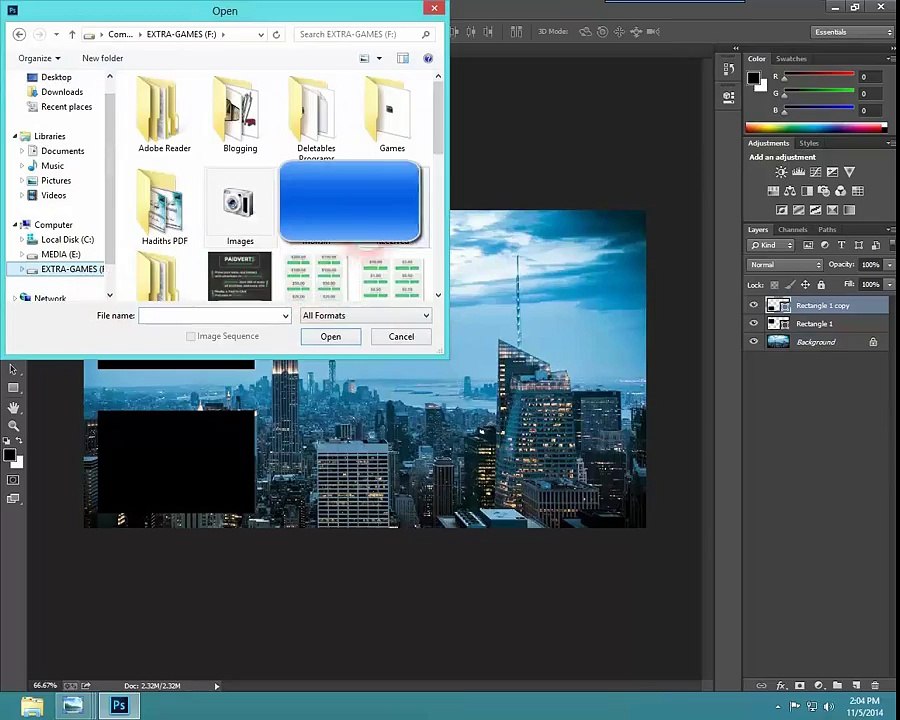Select the Path Selection arrow tool
This screenshot has height=720, width=900.
click(x=13, y=370)
